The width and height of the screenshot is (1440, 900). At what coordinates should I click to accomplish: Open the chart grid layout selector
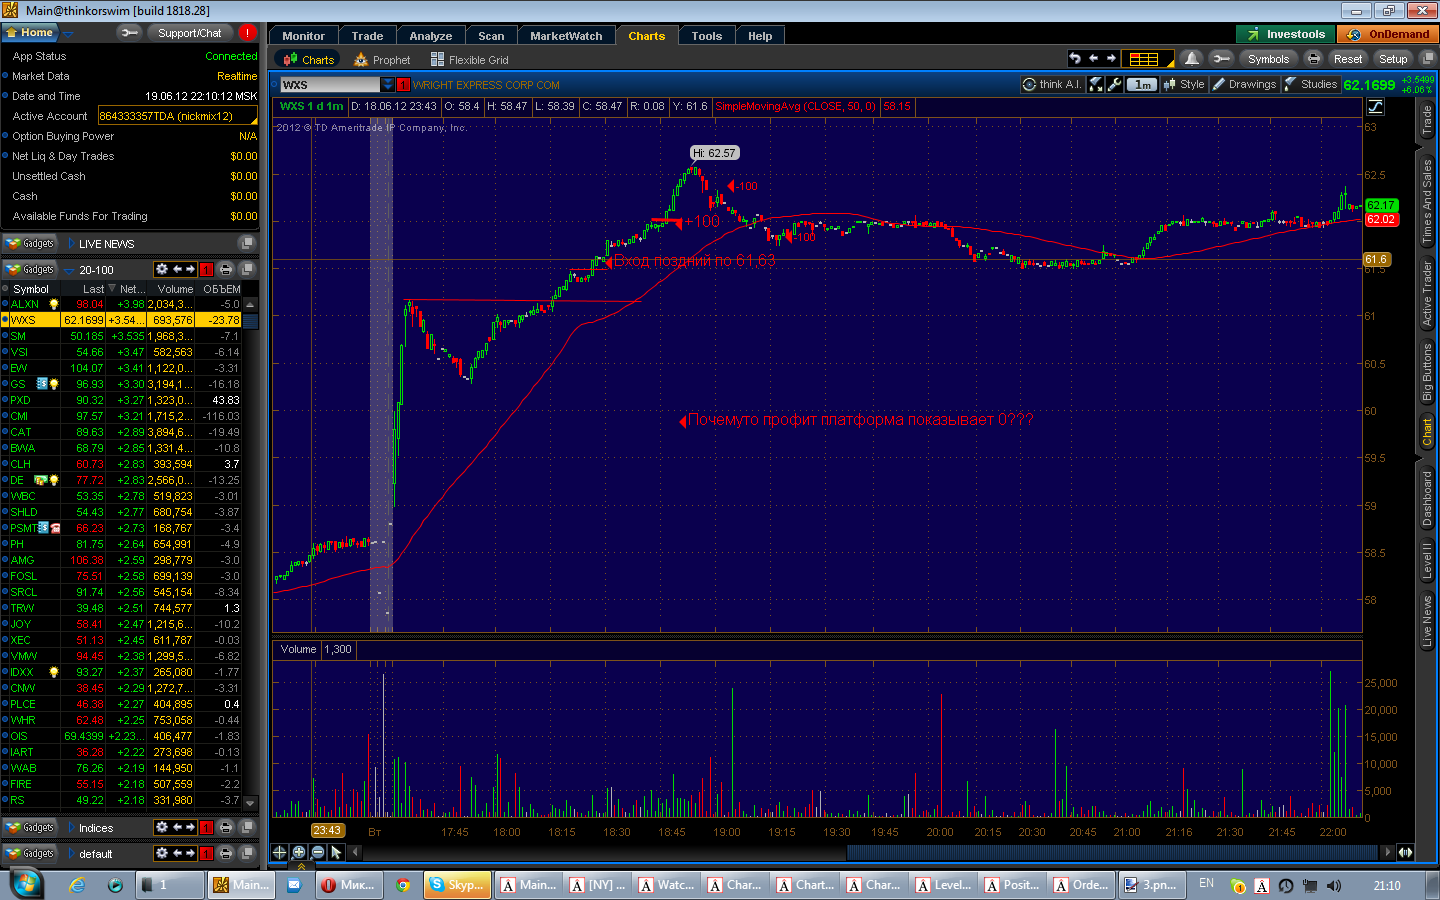(1146, 59)
